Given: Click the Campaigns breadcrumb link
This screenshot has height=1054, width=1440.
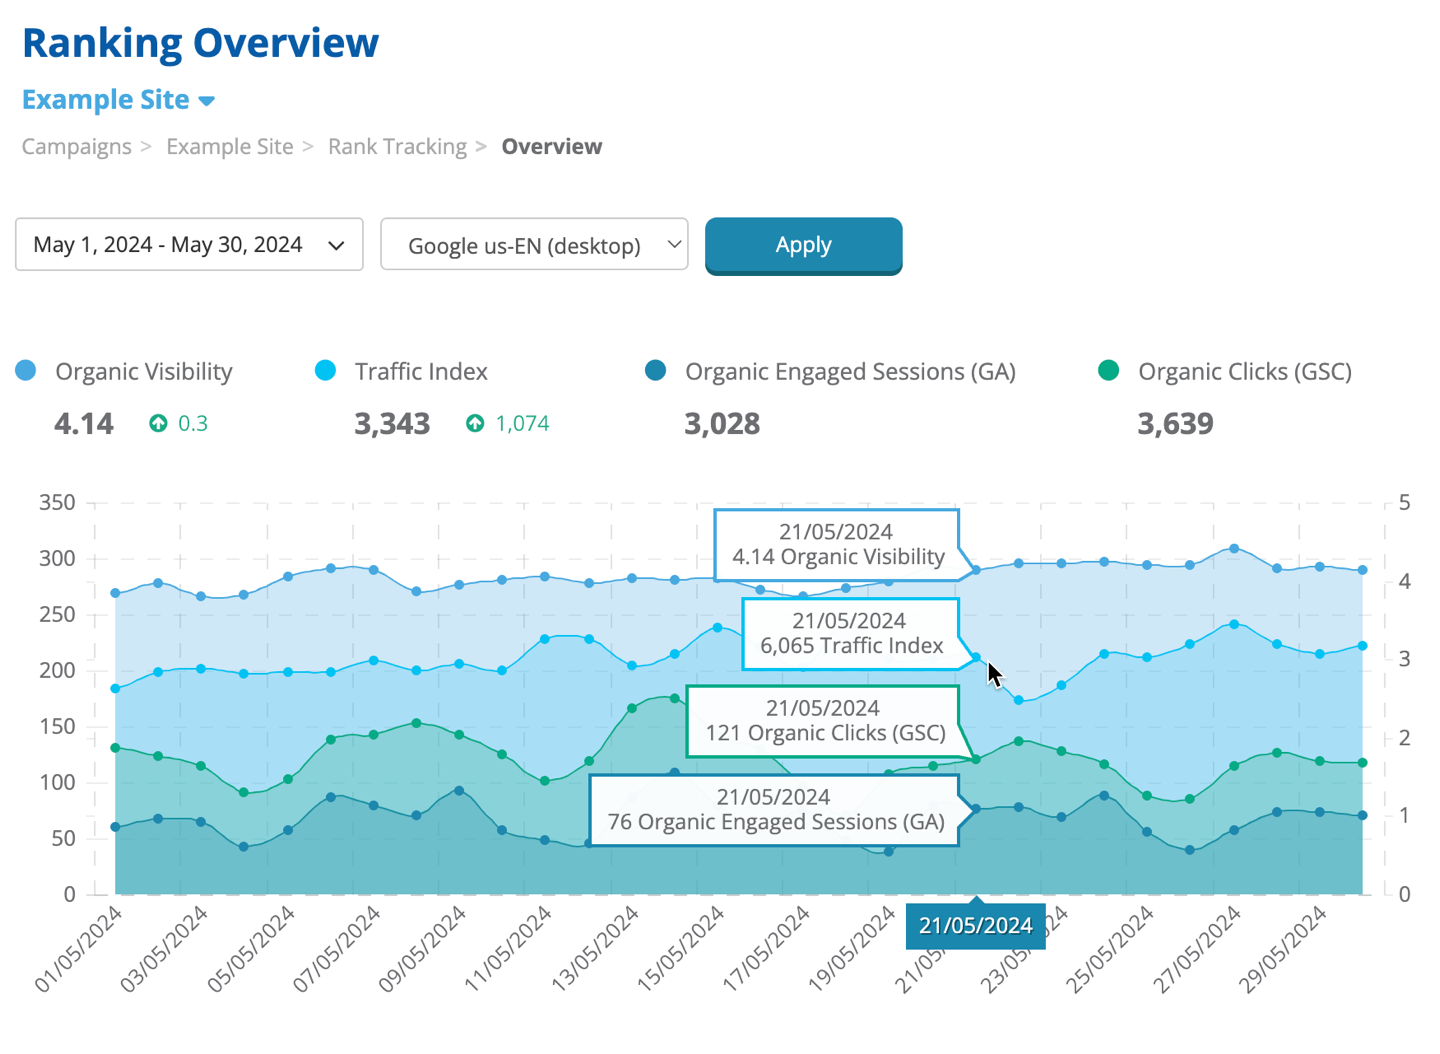Looking at the screenshot, I should [77, 146].
